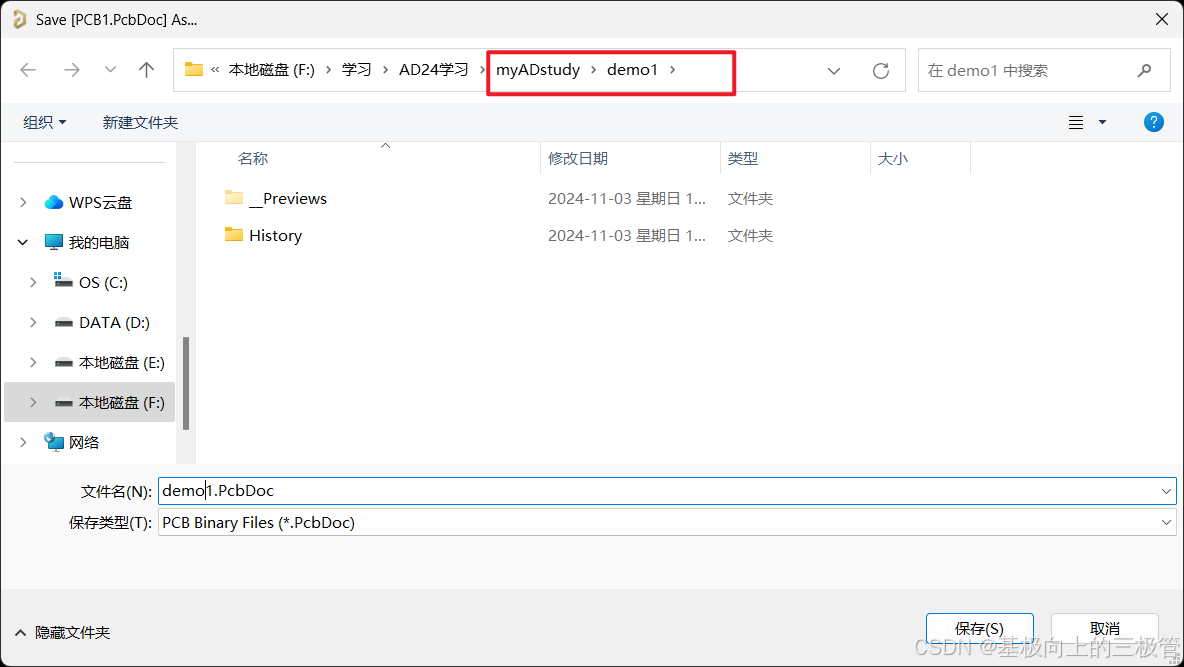
Task: Sort by 大小 column header
Action: pyautogui.click(x=893, y=159)
